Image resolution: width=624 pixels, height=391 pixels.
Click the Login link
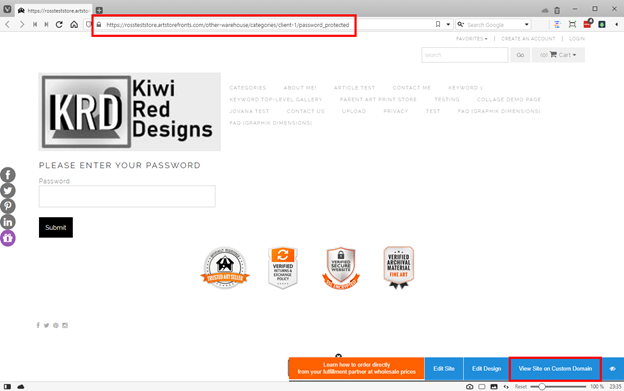[577, 39]
